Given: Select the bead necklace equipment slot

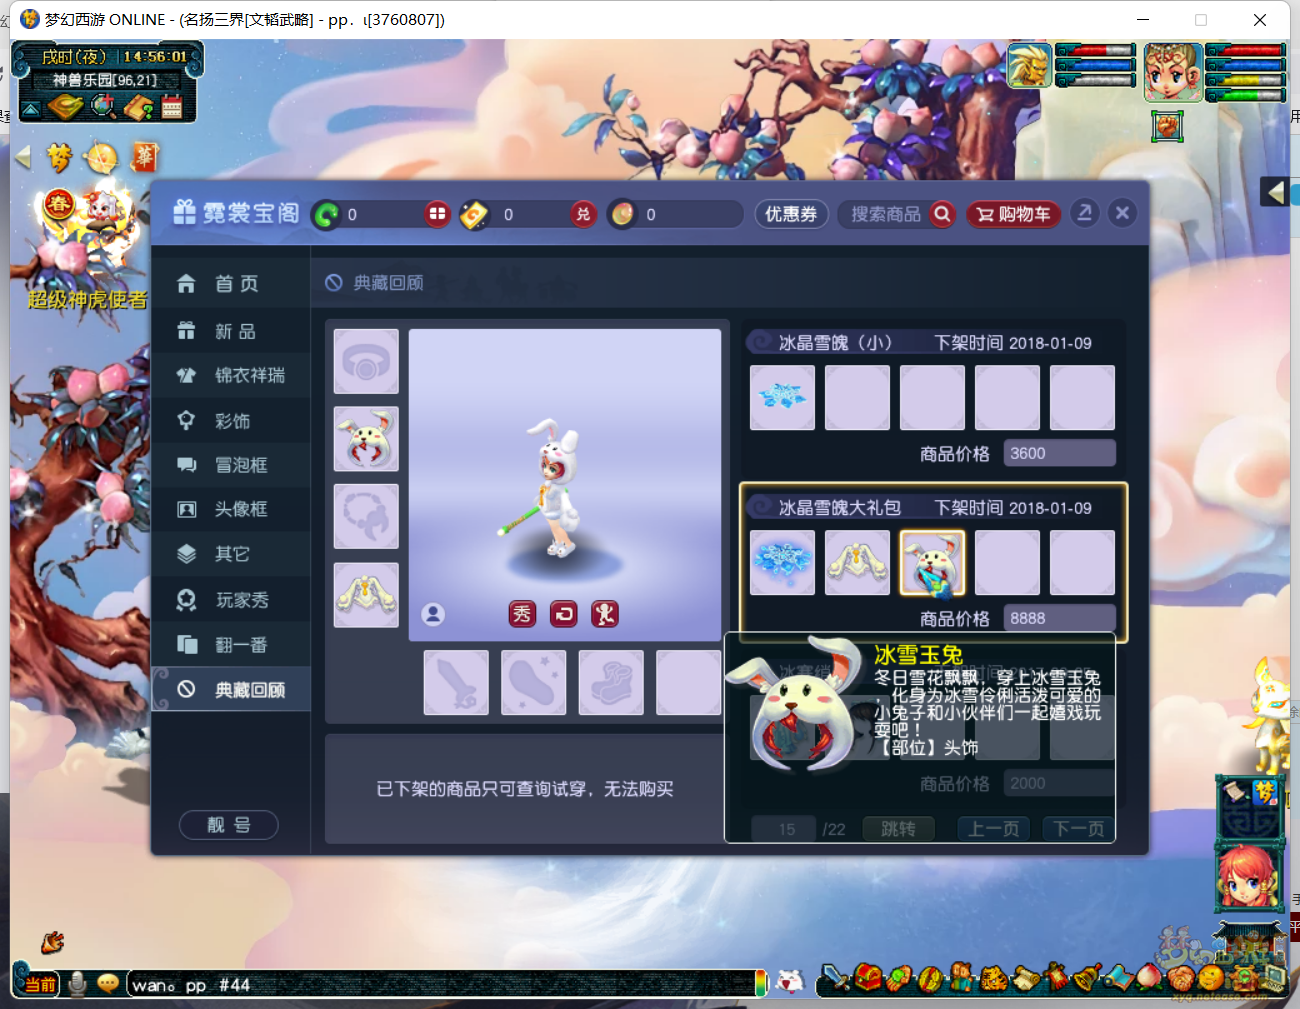Looking at the screenshot, I should tap(366, 517).
